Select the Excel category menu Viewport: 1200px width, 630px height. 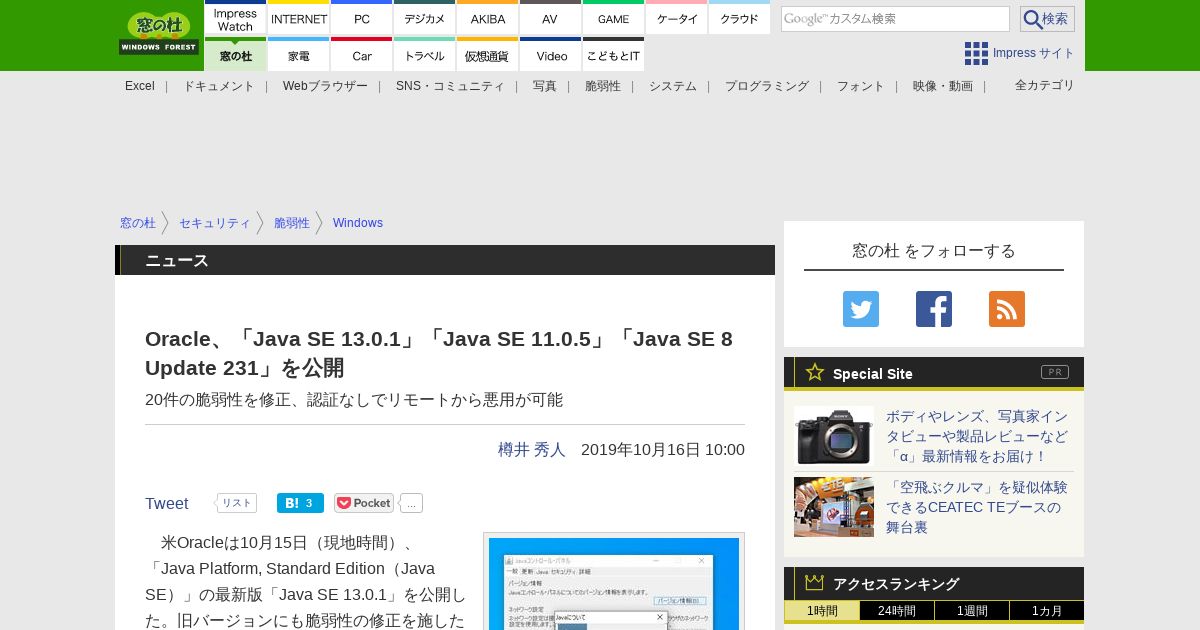[140, 86]
